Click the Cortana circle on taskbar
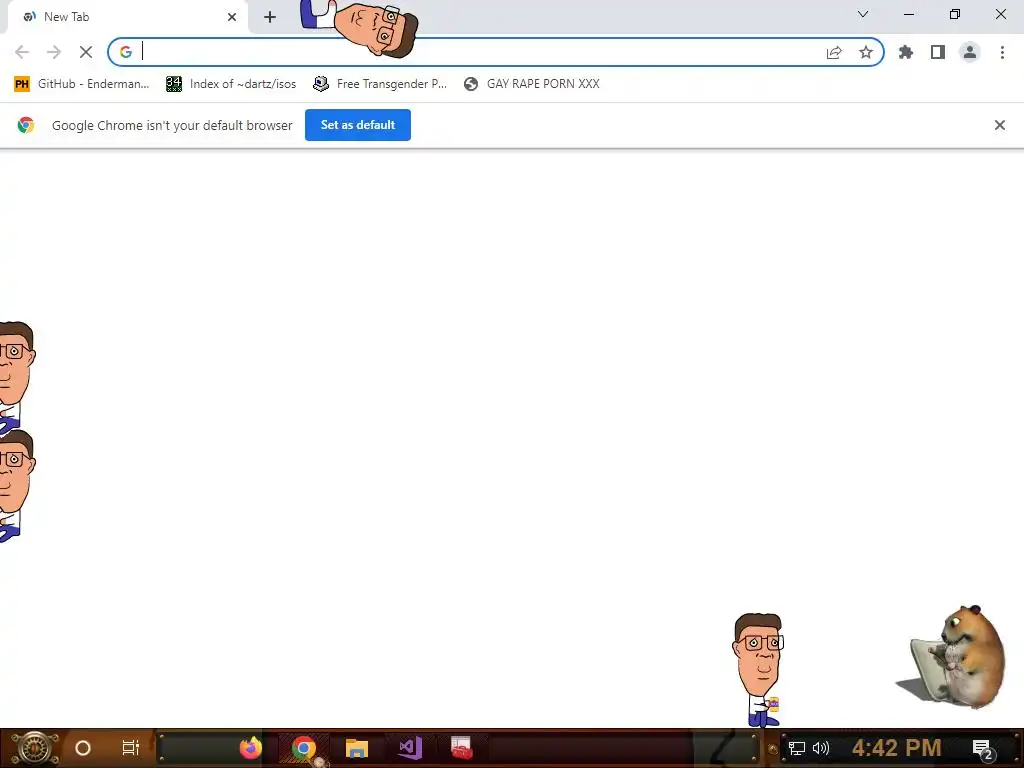The image size is (1024, 768). [83, 748]
